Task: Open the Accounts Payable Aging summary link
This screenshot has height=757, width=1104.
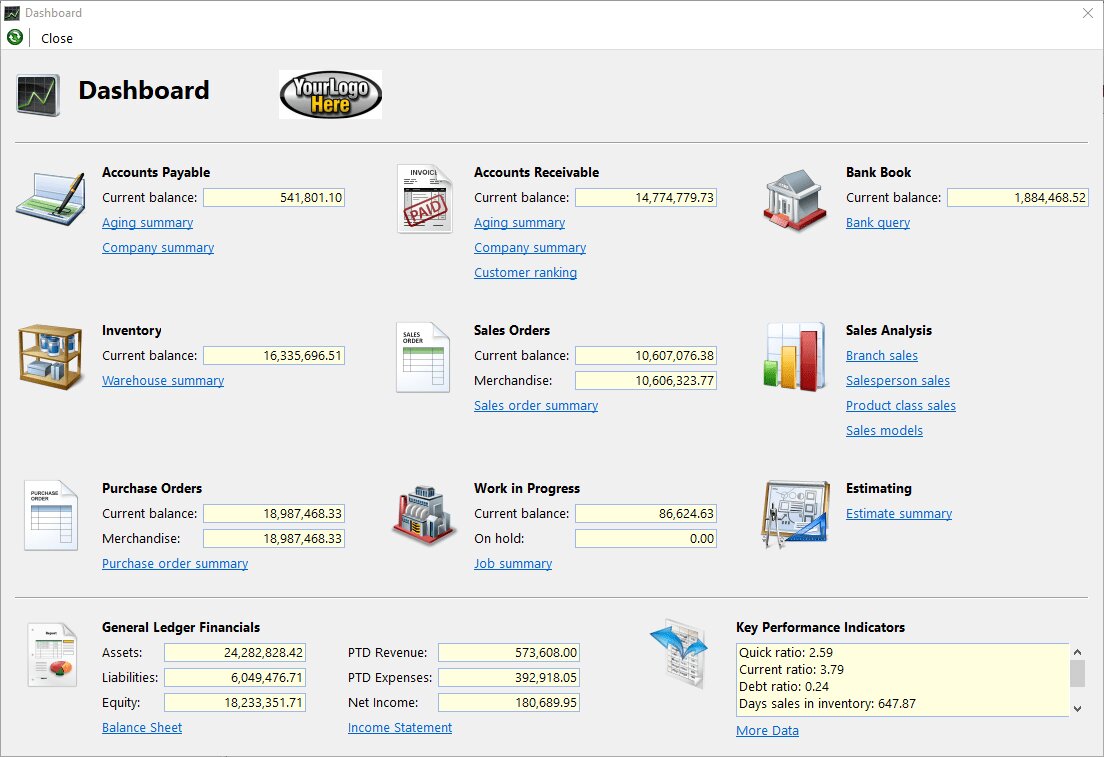Action: tap(147, 223)
